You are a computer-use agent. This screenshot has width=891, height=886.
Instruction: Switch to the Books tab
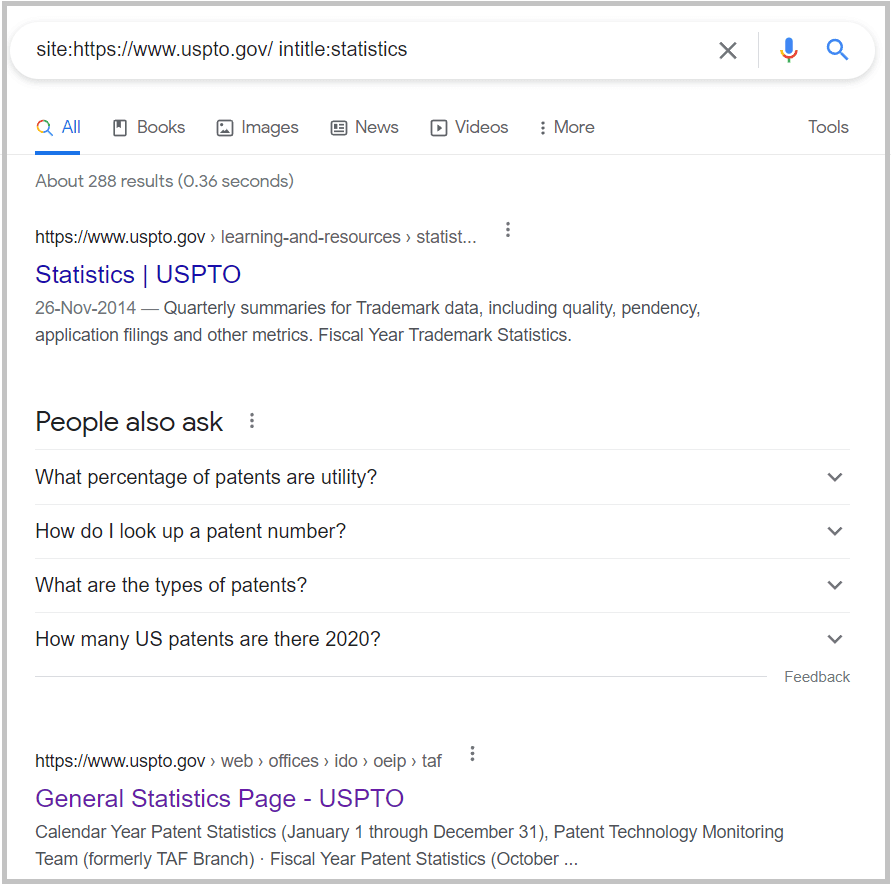click(149, 127)
